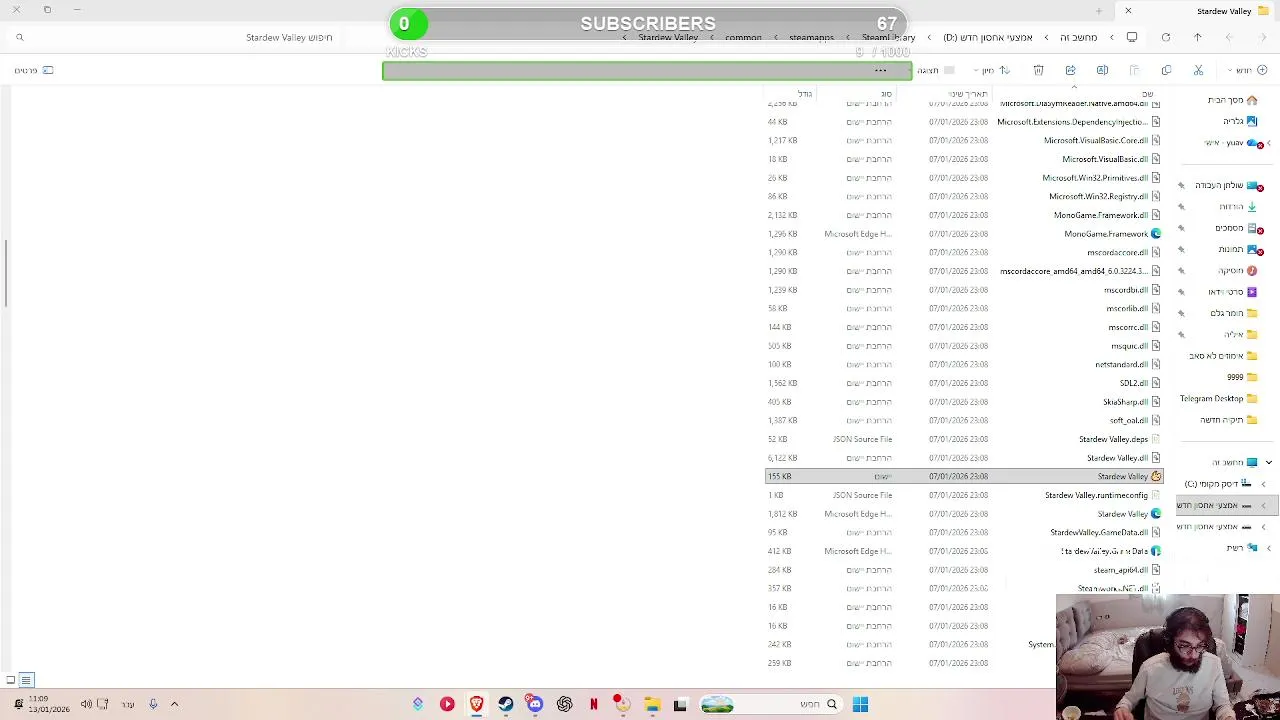The height and width of the screenshot is (720, 1280).
Task: Open גלריה in the sidebar
Action: (1240, 121)
